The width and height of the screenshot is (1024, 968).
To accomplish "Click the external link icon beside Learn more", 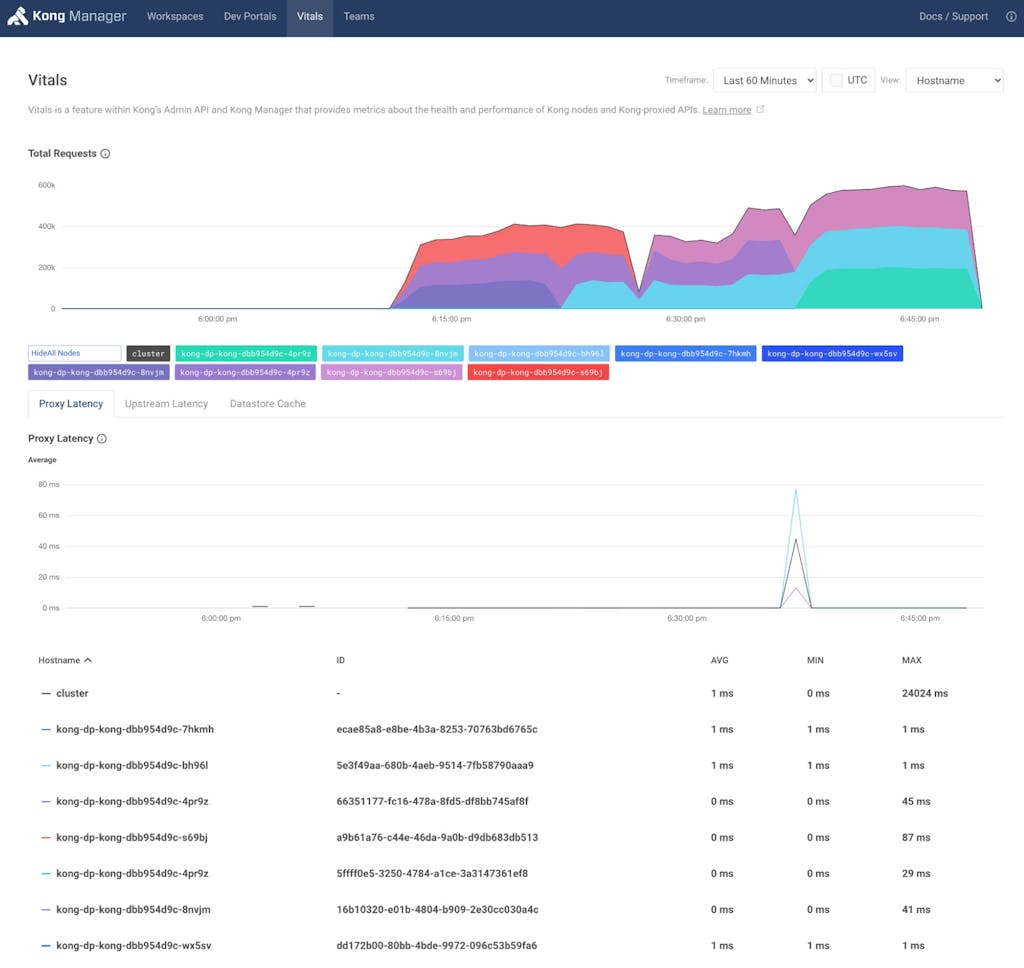I will [x=760, y=110].
